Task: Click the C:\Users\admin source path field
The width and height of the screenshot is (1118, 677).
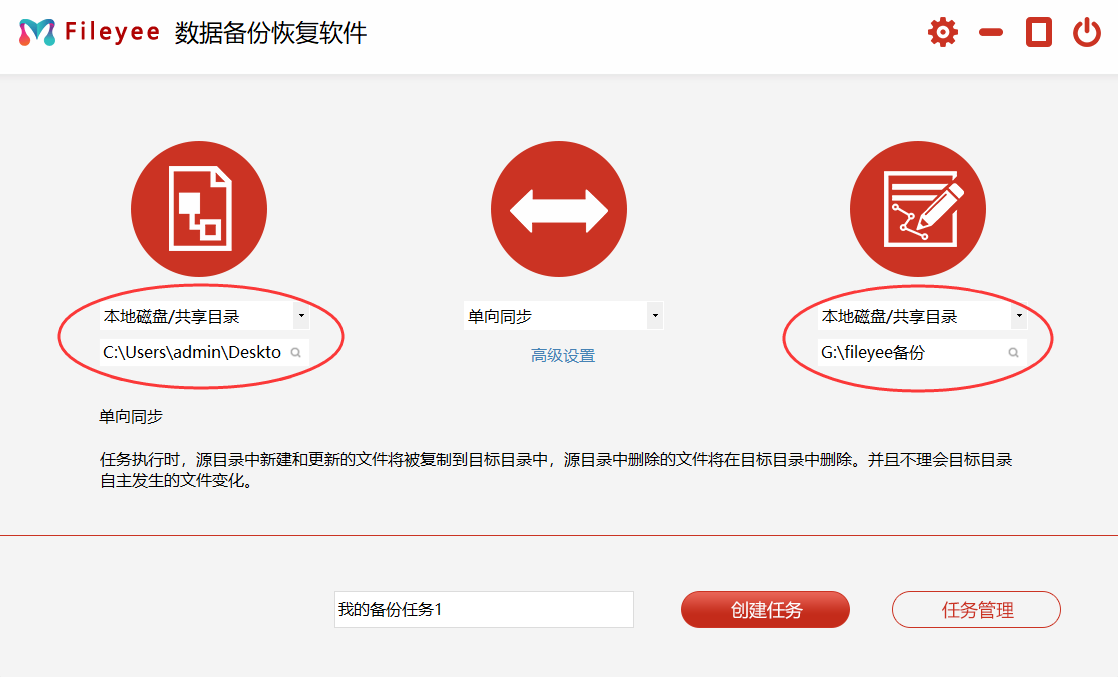Action: (192, 353)
